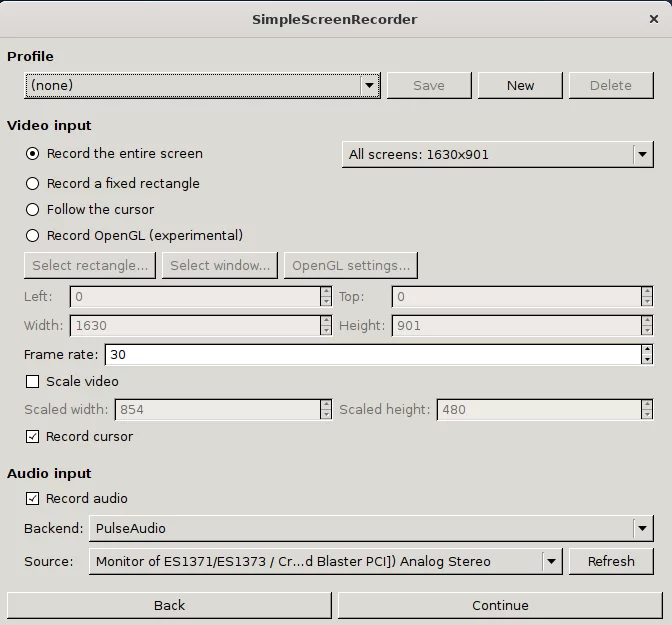
Task: Expand the audio Source dropdown
Action: coord(326,561)
